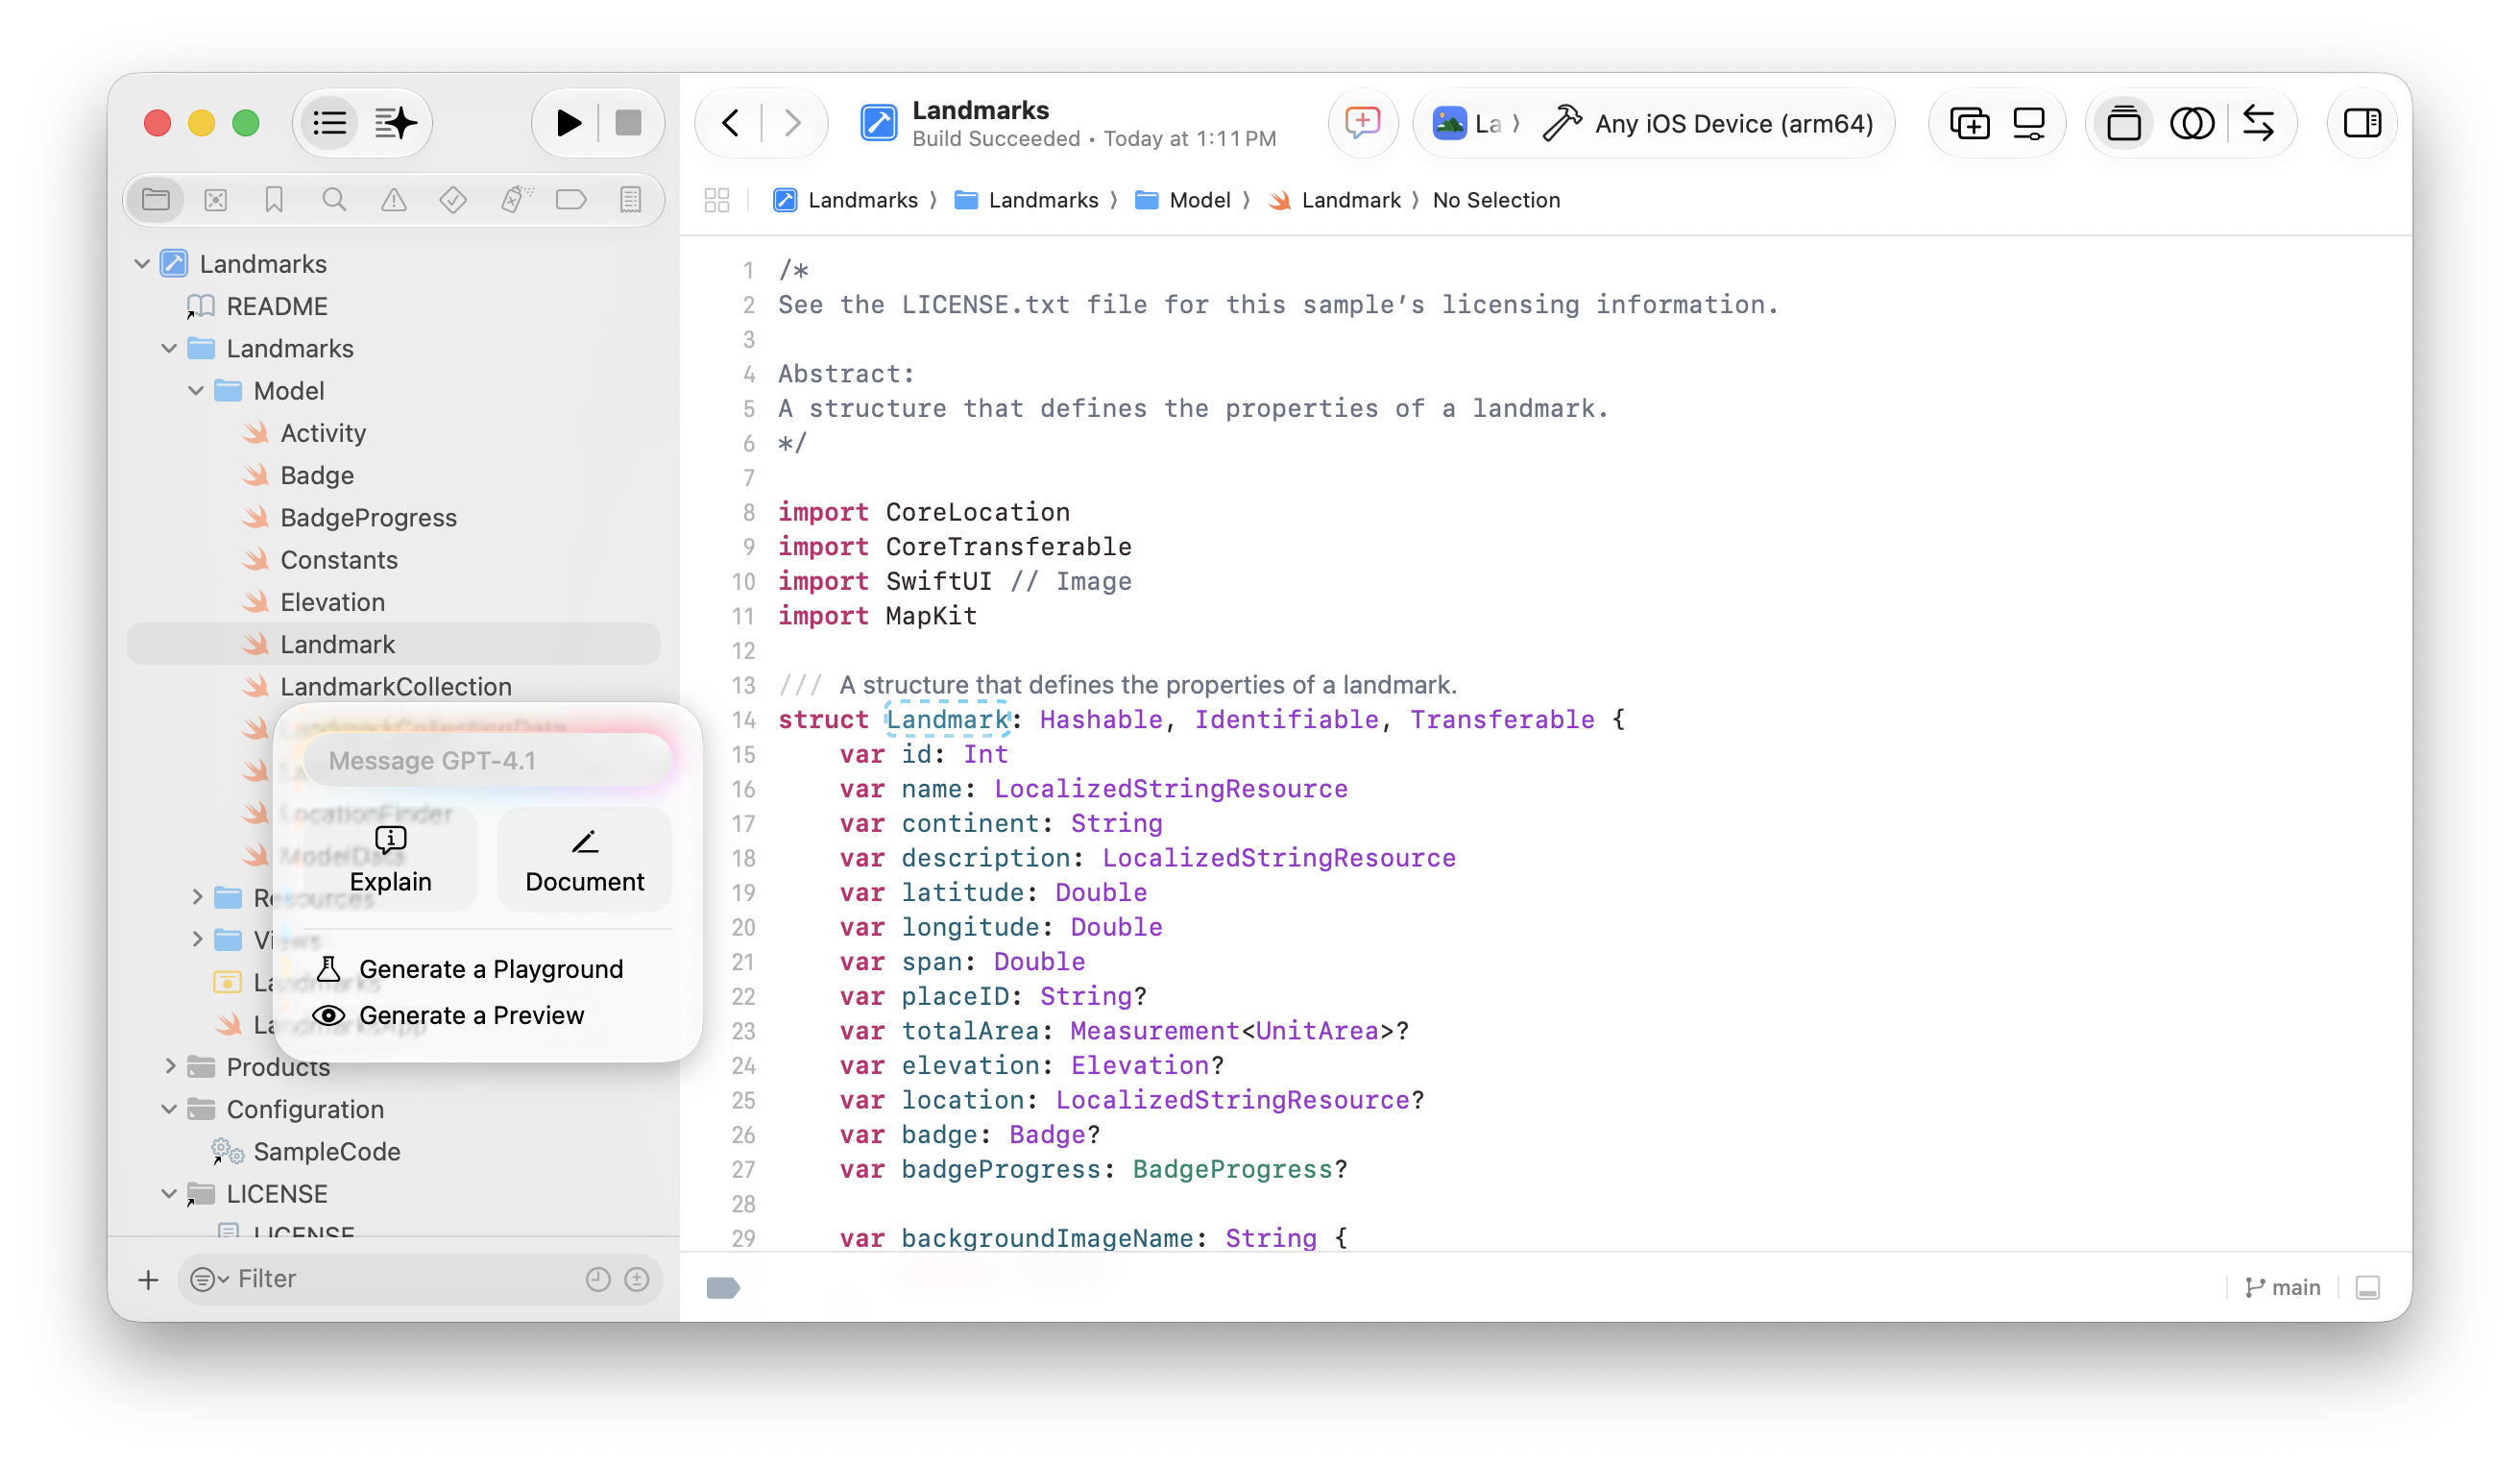The width and height of the screenshot is (2520, 1464).
Task: Collapse the Landmarks folder group
Action: 169,348
